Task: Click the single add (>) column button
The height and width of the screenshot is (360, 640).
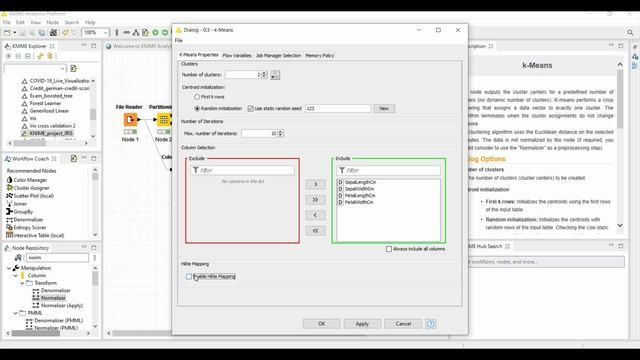Action: point(315,184)
